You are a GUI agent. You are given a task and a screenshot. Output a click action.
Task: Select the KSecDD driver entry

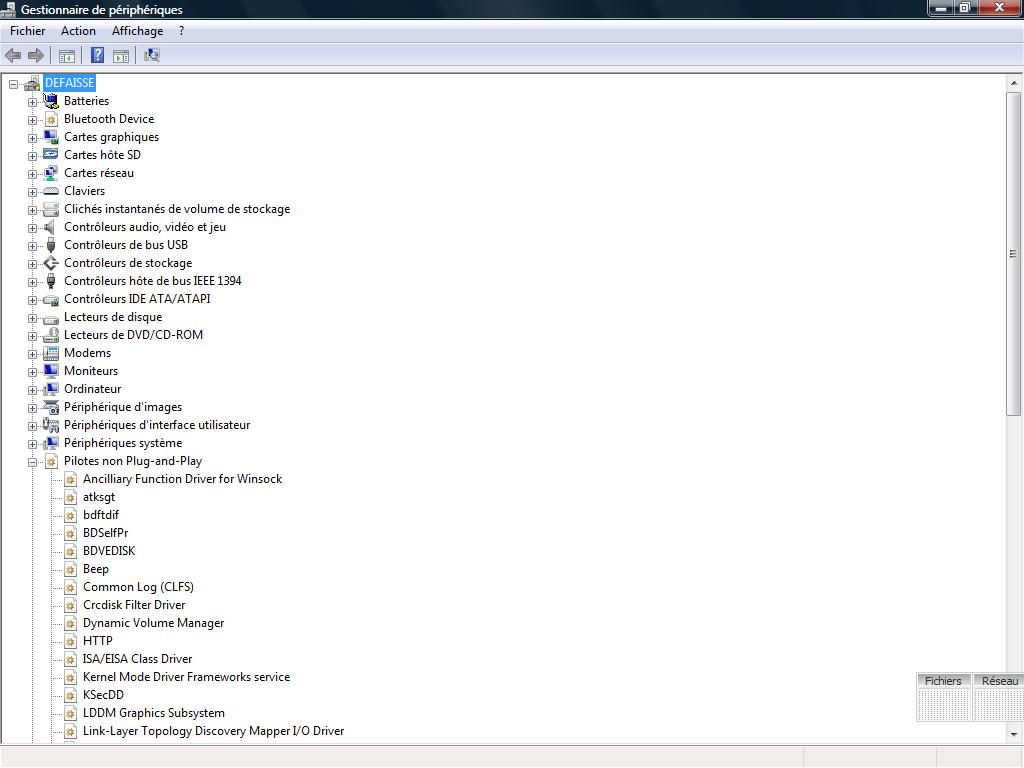pos(103,695)
